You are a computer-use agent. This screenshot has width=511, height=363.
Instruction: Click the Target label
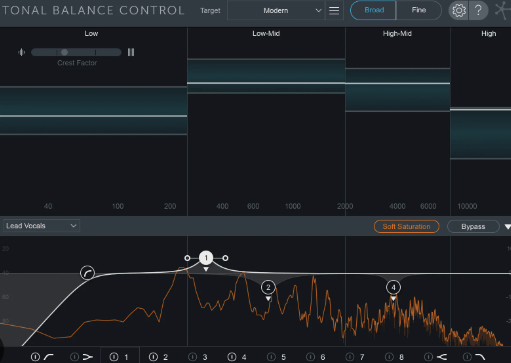pyautogui.click(x=210, y=11)
